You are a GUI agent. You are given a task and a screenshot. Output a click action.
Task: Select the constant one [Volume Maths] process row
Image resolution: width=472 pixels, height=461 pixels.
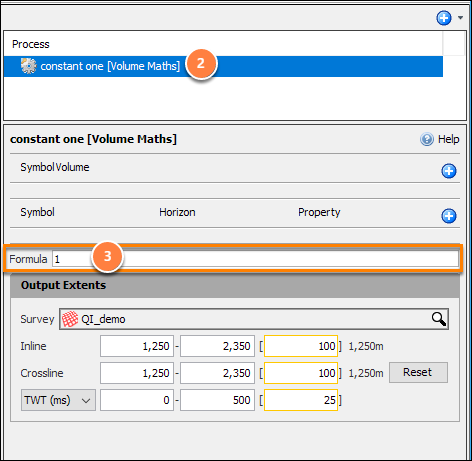pyautogui.click(x=223, y=66)
